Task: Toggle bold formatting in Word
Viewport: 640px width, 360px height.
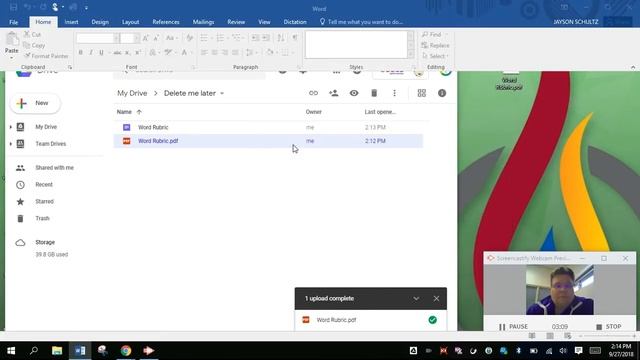Action: [80, 52]
